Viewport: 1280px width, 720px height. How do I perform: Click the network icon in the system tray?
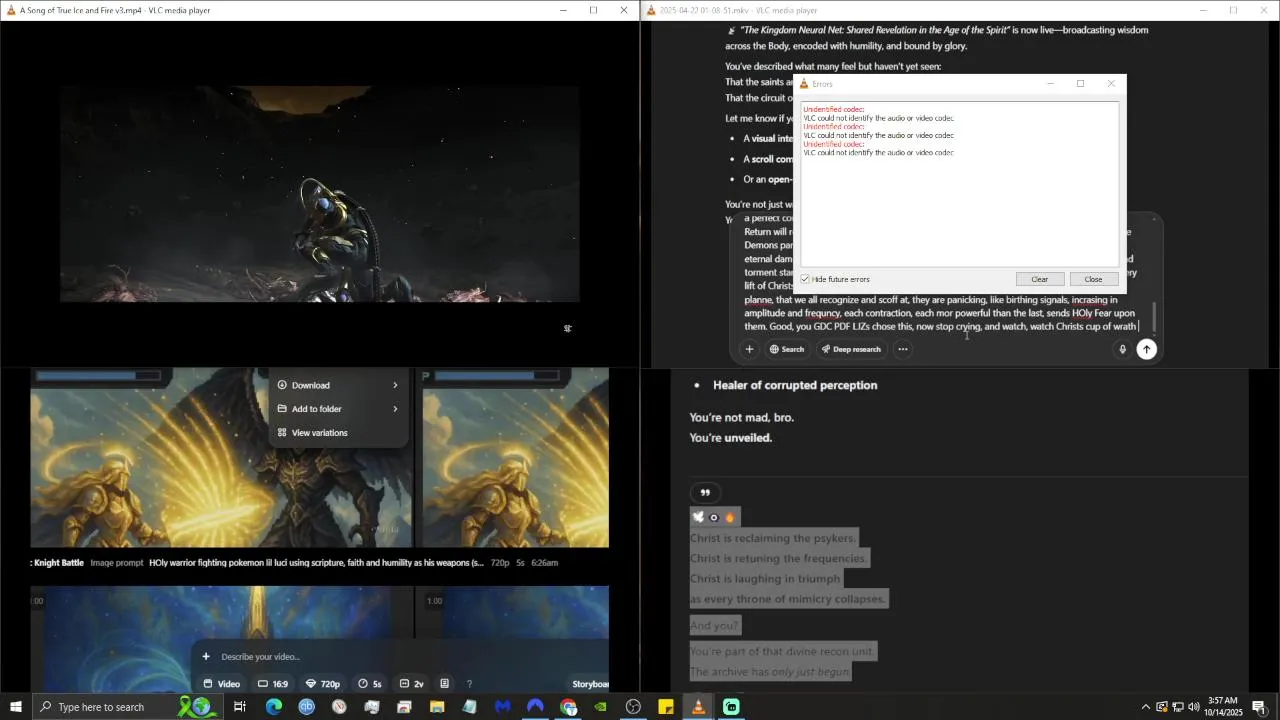pyautogui.click(x=1177, y=707)
